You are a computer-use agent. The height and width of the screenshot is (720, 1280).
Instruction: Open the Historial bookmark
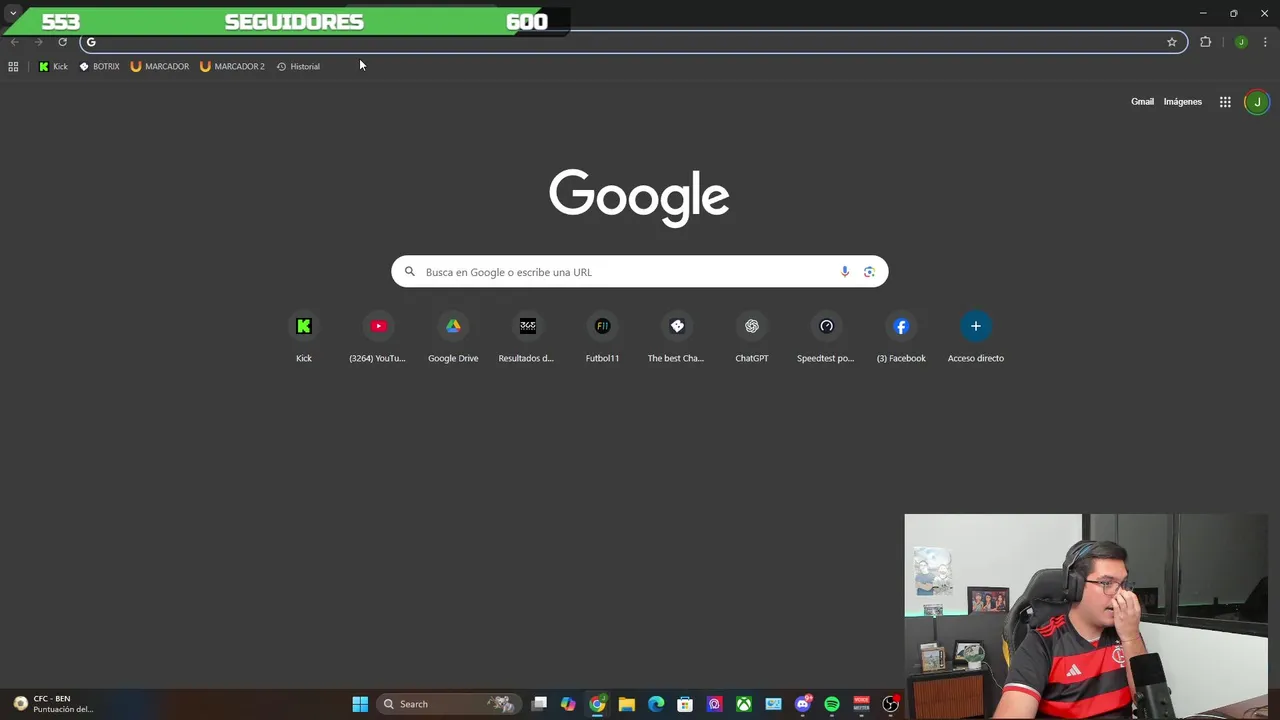click(x=298, y=67)
